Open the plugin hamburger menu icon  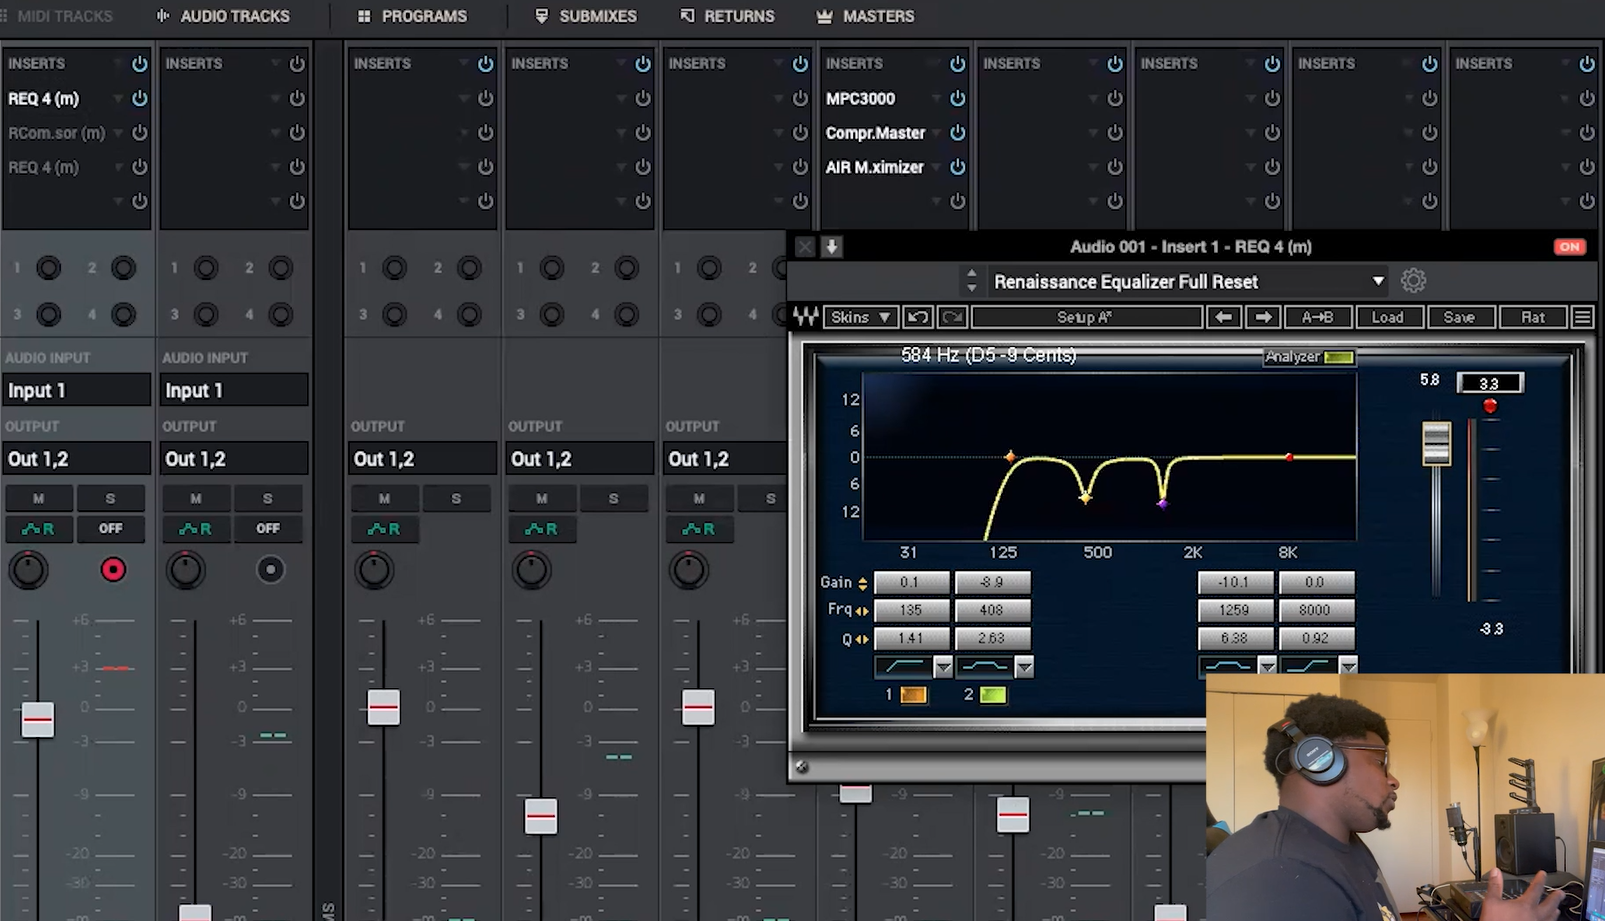pyautogui.click(x=1582, y=316)
